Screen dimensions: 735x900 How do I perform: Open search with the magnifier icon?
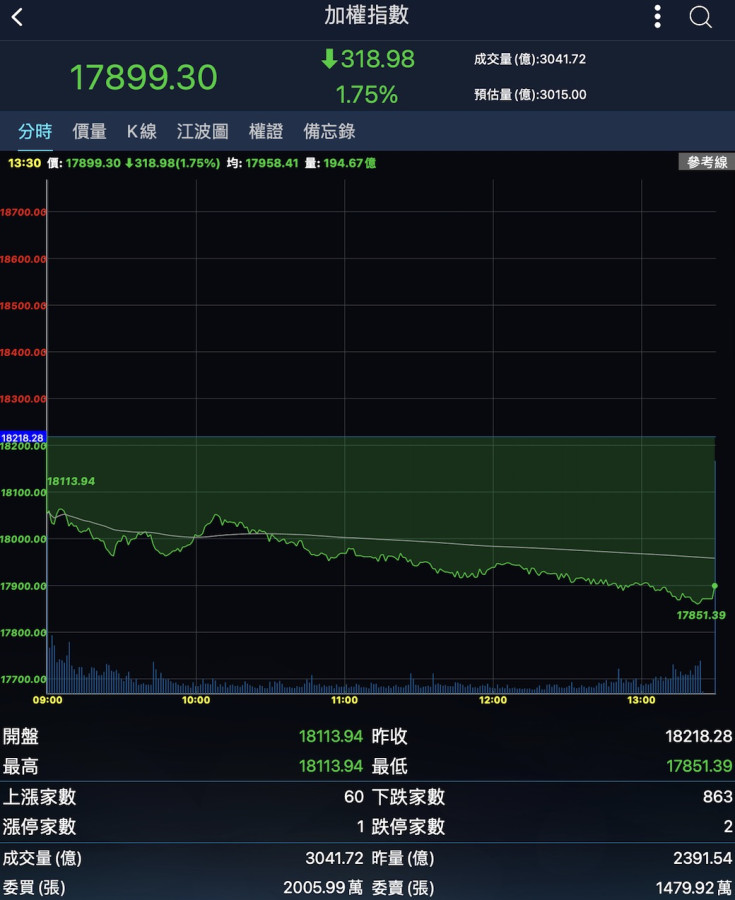(700, 17)
